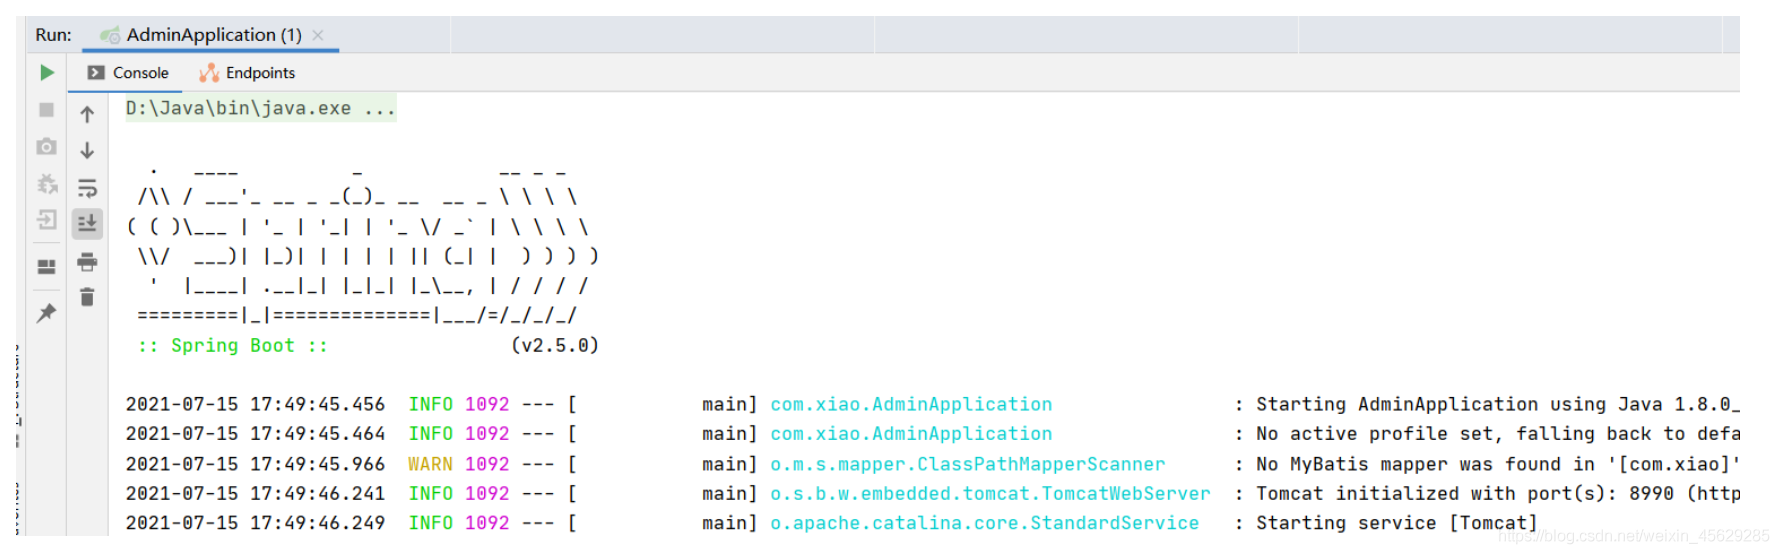Image resolution: width=1779 pixels, height=554 pixels.
Task: Click com.xiao.AdminApplication in the 17:49:45.464 line
Action: point(911,433)
